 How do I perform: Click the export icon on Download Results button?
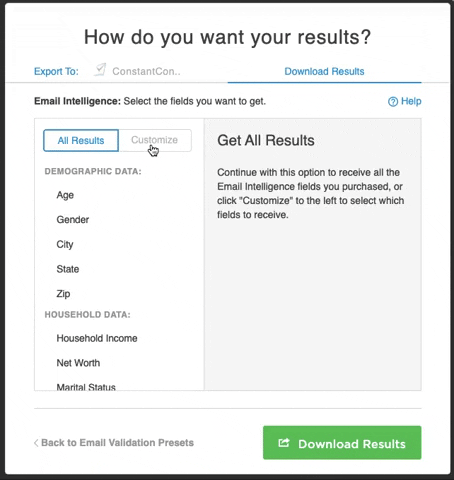[284, 443]
